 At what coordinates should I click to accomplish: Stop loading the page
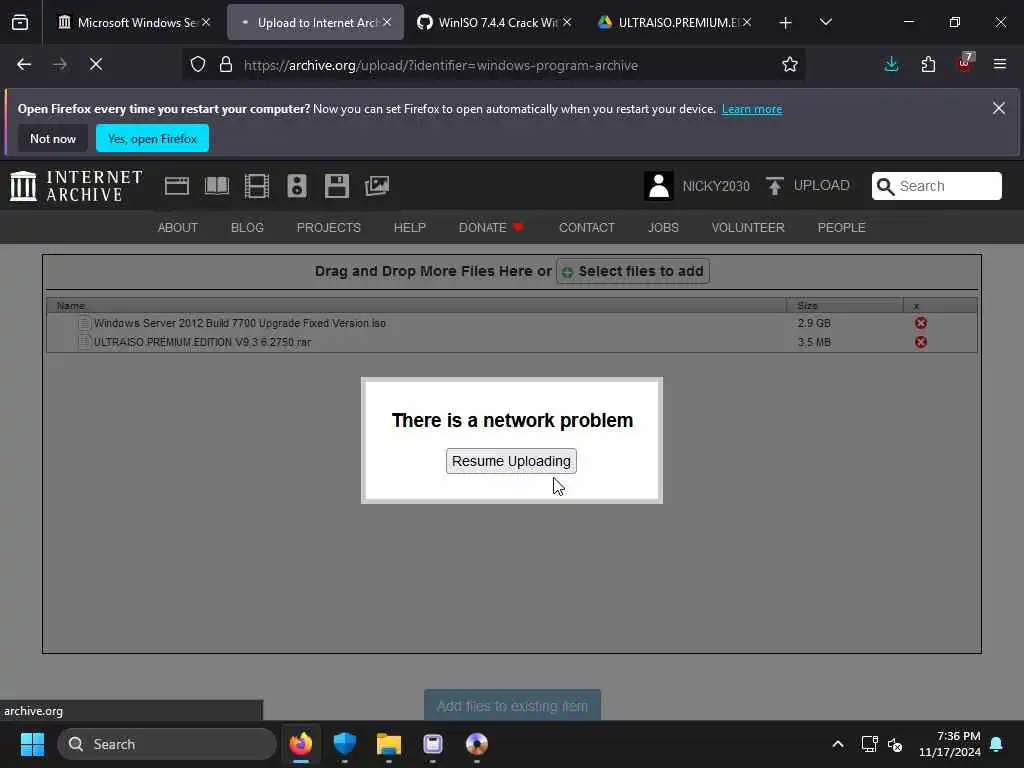click(95, 64)
